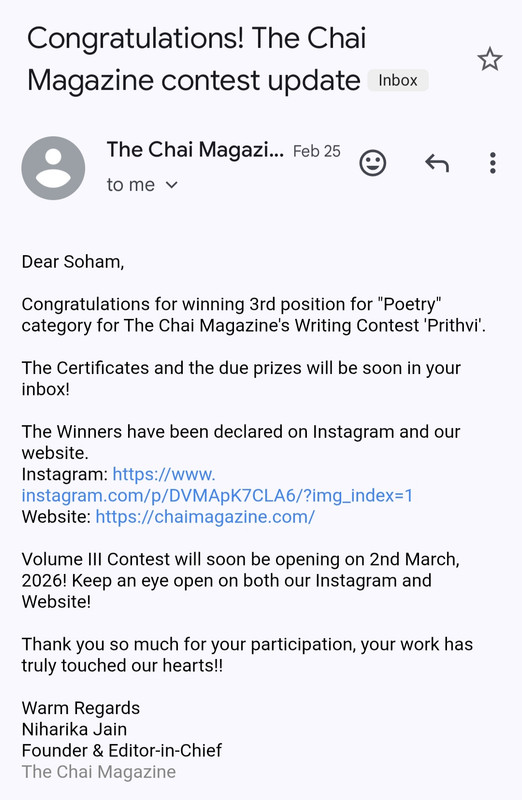Tap the 'Dear Soham,' greeting line
Image resolution: width=522 pixels, height=800 pixels.
tap(73, 262)
